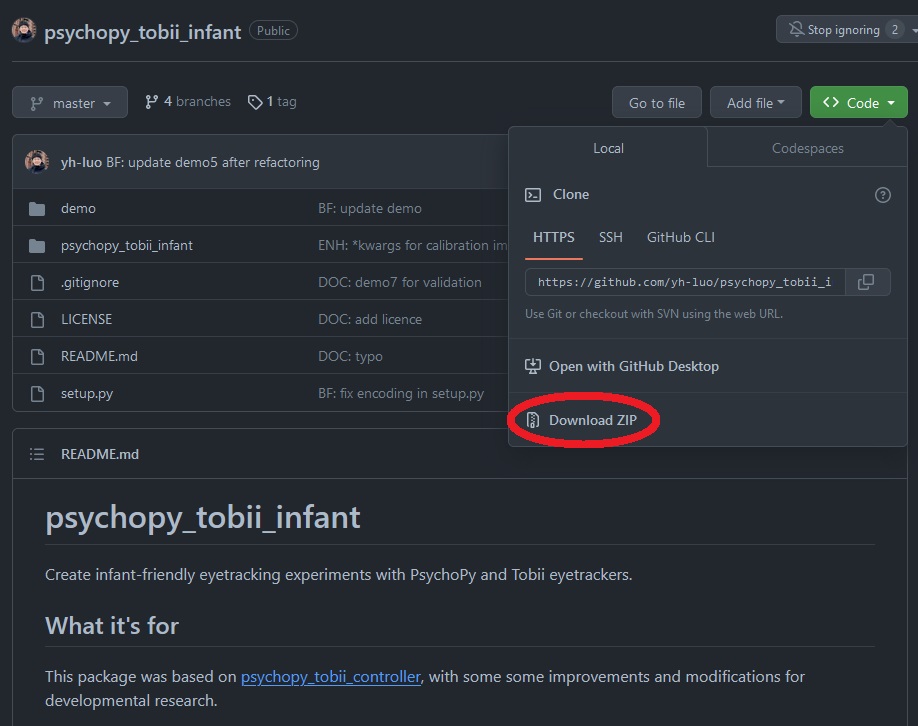The width and height of the screenshot is (918, 726).
Task: Click the 'What it's for' heading
Action: pyautogui.click(x=112, y=626)
